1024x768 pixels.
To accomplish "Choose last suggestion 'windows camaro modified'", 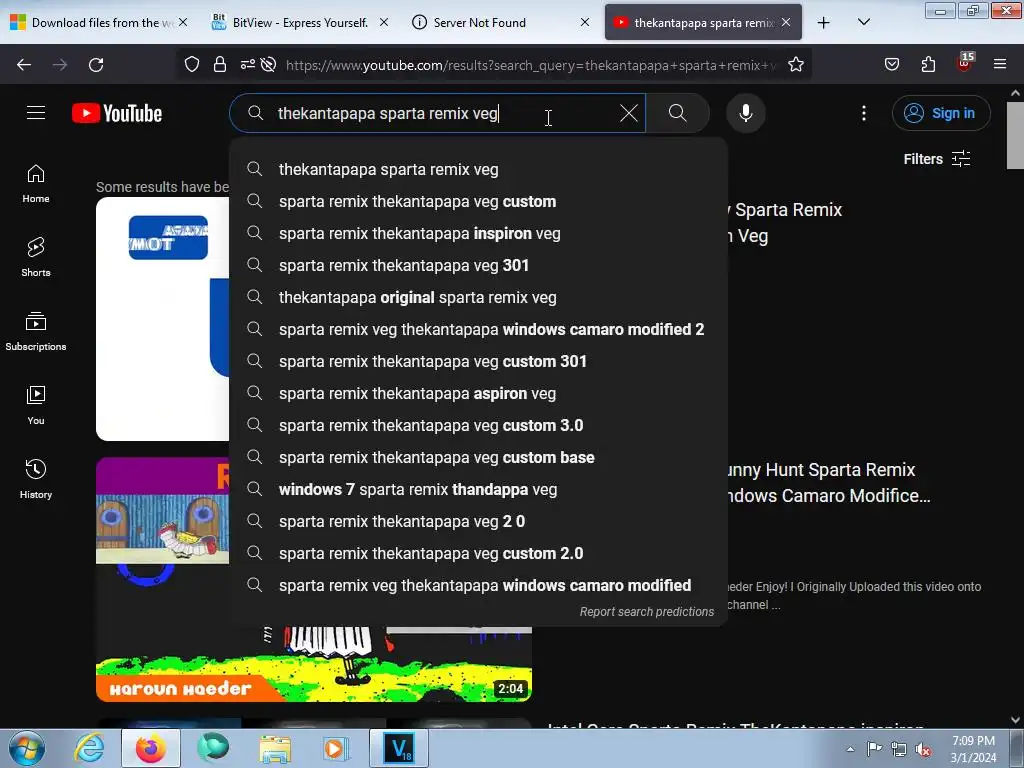I will pos(479,585).
